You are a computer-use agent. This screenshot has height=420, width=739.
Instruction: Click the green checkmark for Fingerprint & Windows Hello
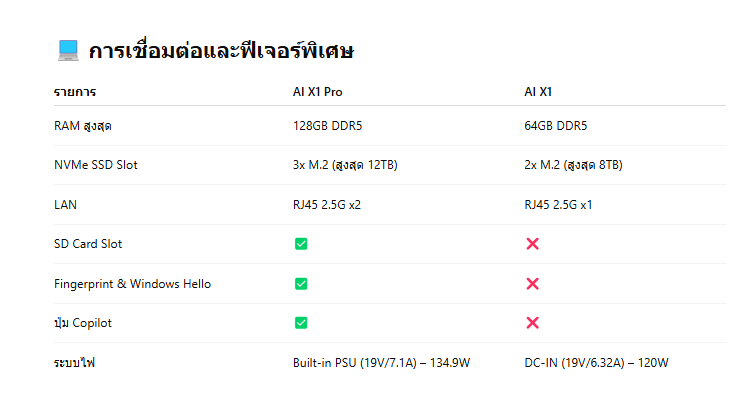pyautogui.click(x=301, y=284)
